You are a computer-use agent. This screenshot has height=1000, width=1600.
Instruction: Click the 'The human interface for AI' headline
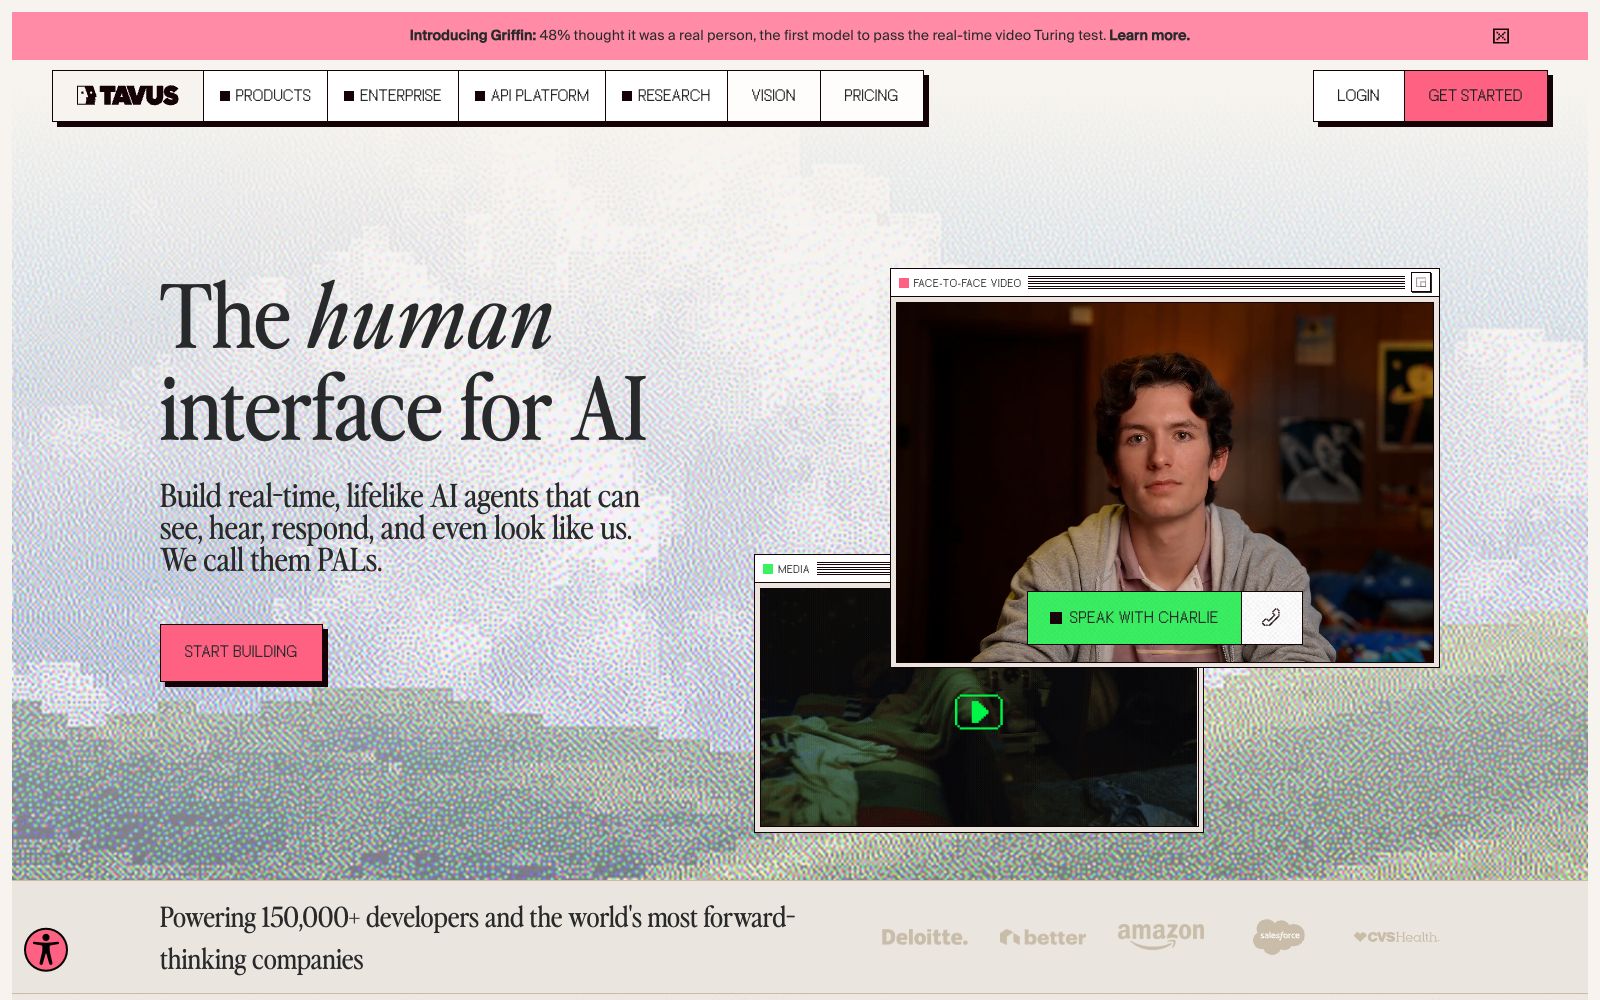pyautogui.click(x=403, y=362)
